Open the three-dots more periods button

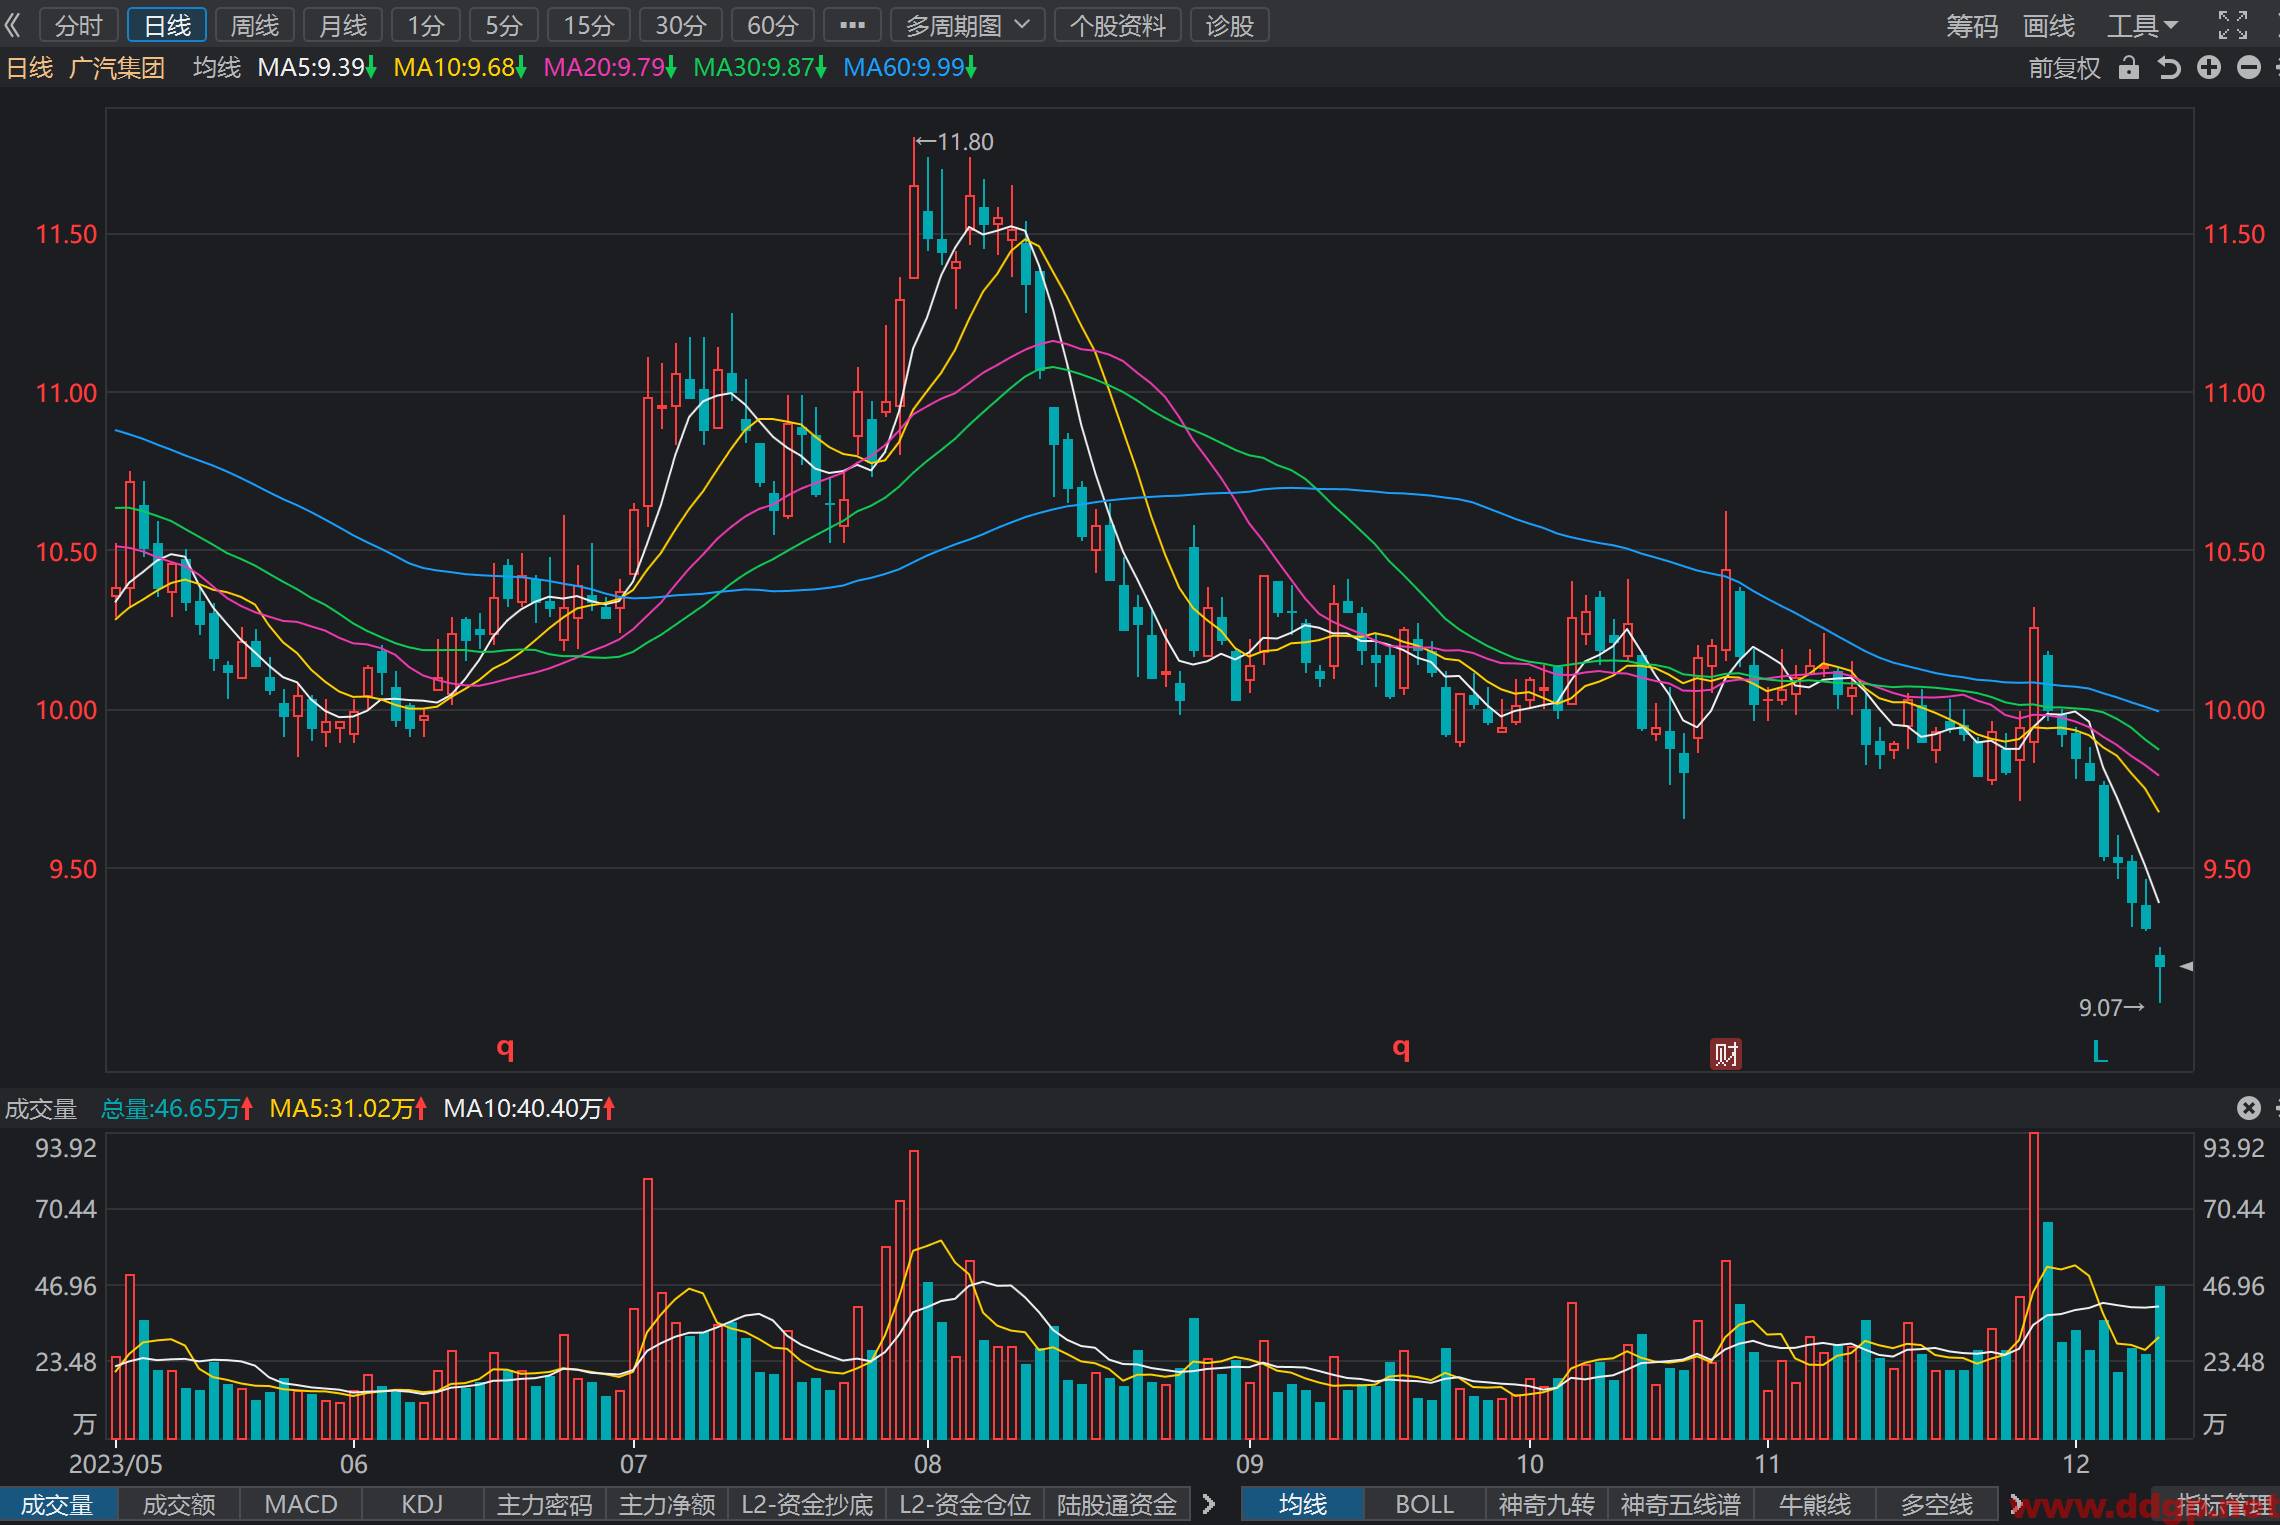(852, 25)
